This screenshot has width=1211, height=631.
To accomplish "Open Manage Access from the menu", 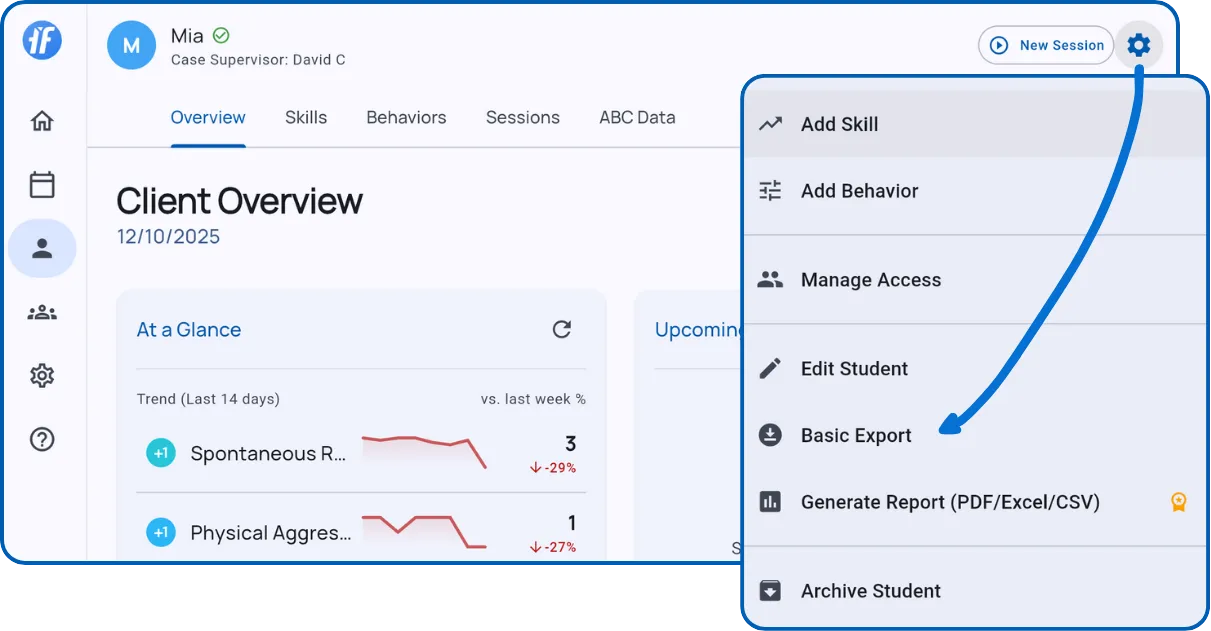I will (x=870, y=280).
